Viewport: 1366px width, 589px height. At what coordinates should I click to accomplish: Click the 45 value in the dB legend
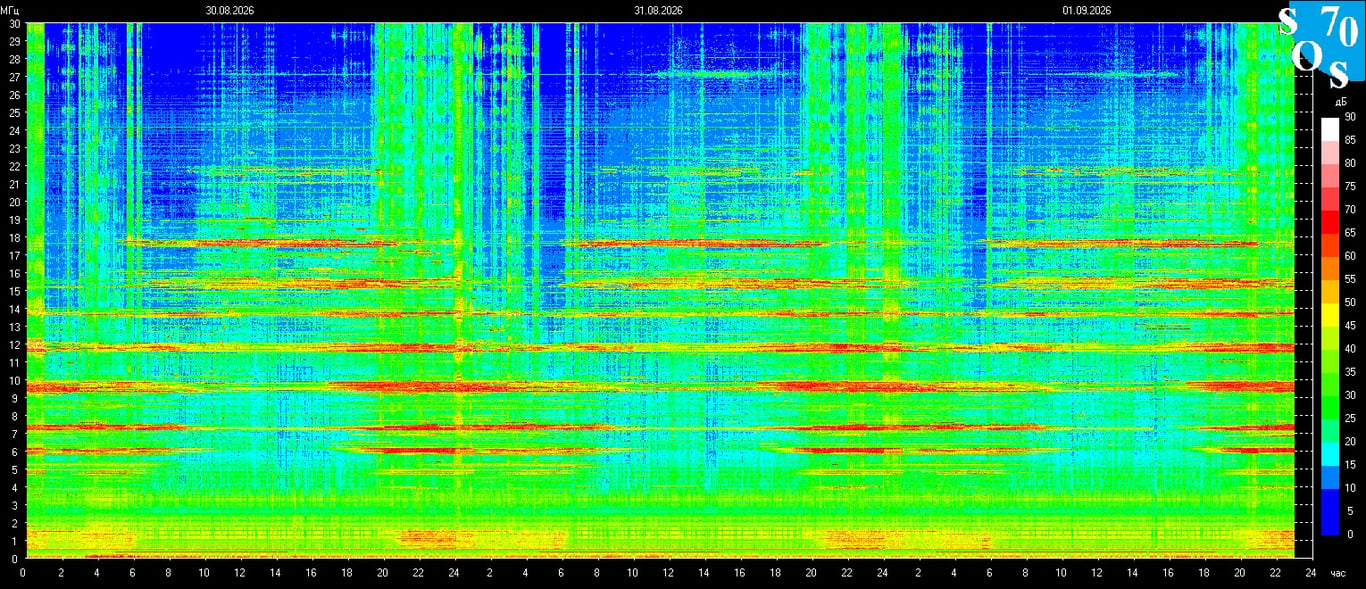1350,325
